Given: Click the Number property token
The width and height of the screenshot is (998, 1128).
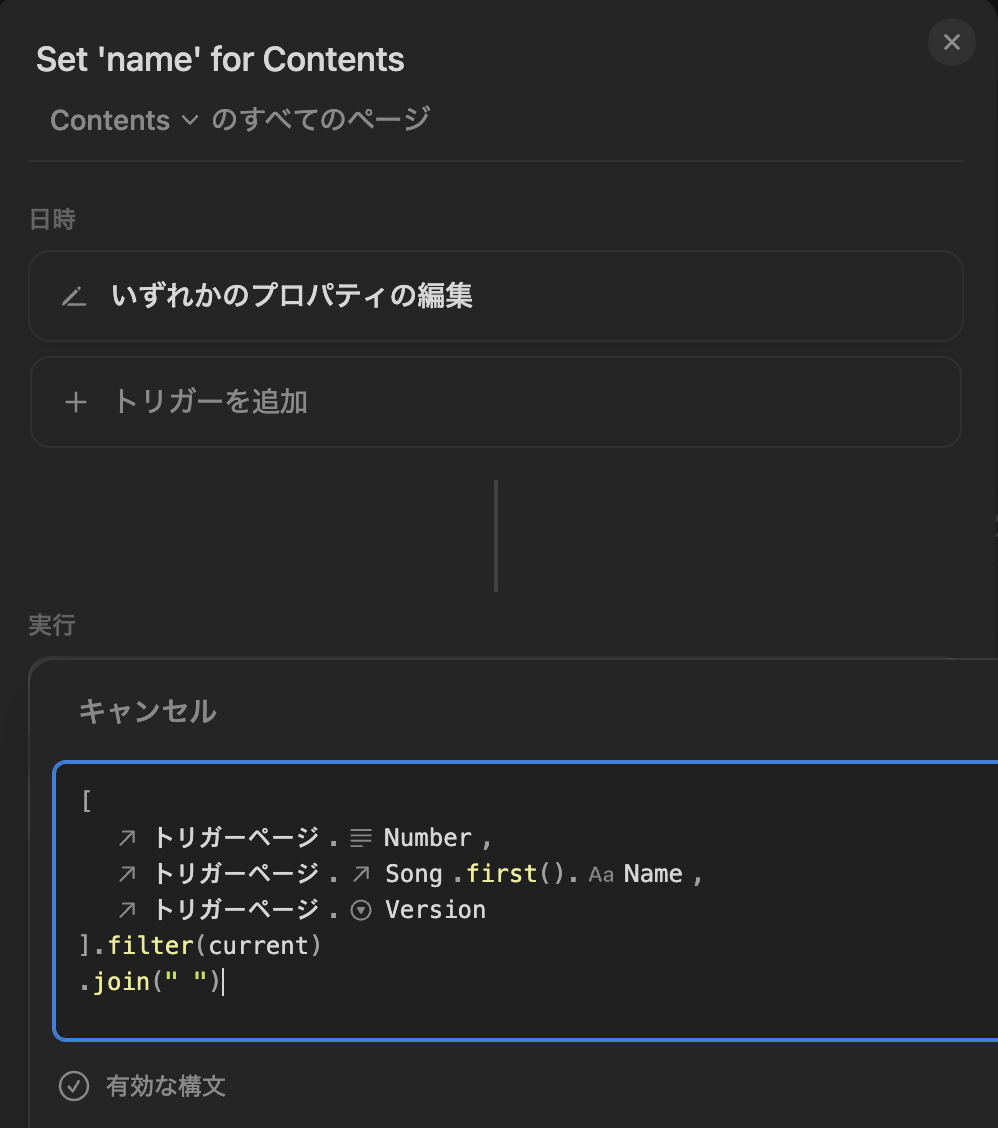Looking at the screenshot, I should [x=427, y=838].
